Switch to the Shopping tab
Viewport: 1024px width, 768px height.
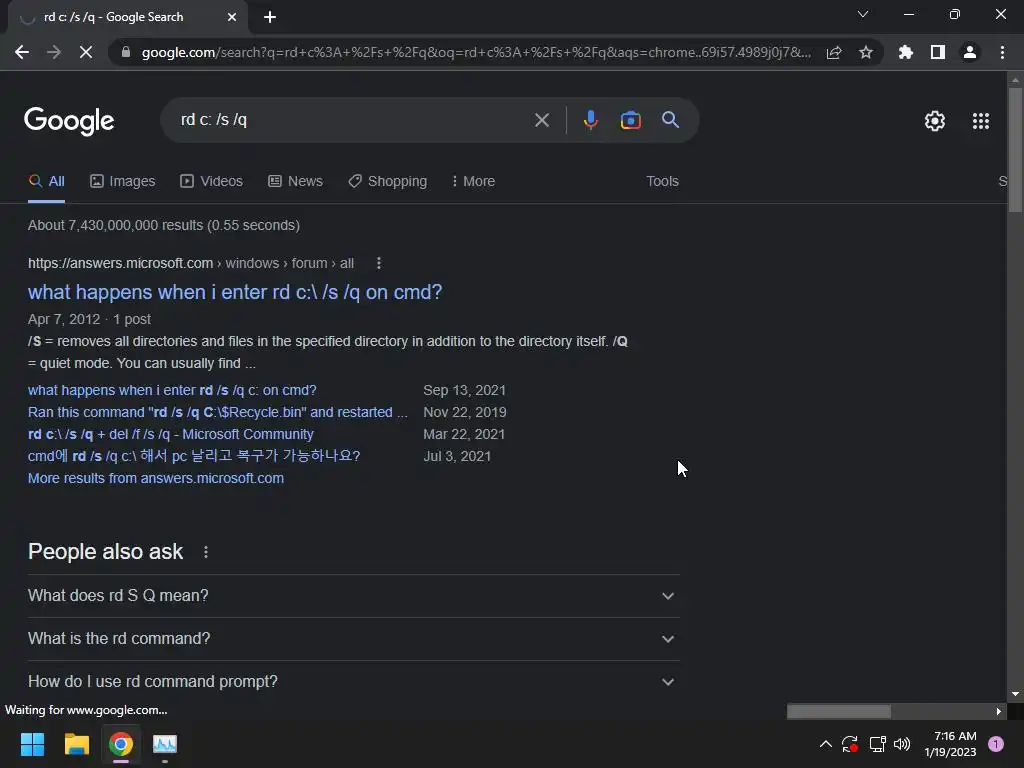388,182
